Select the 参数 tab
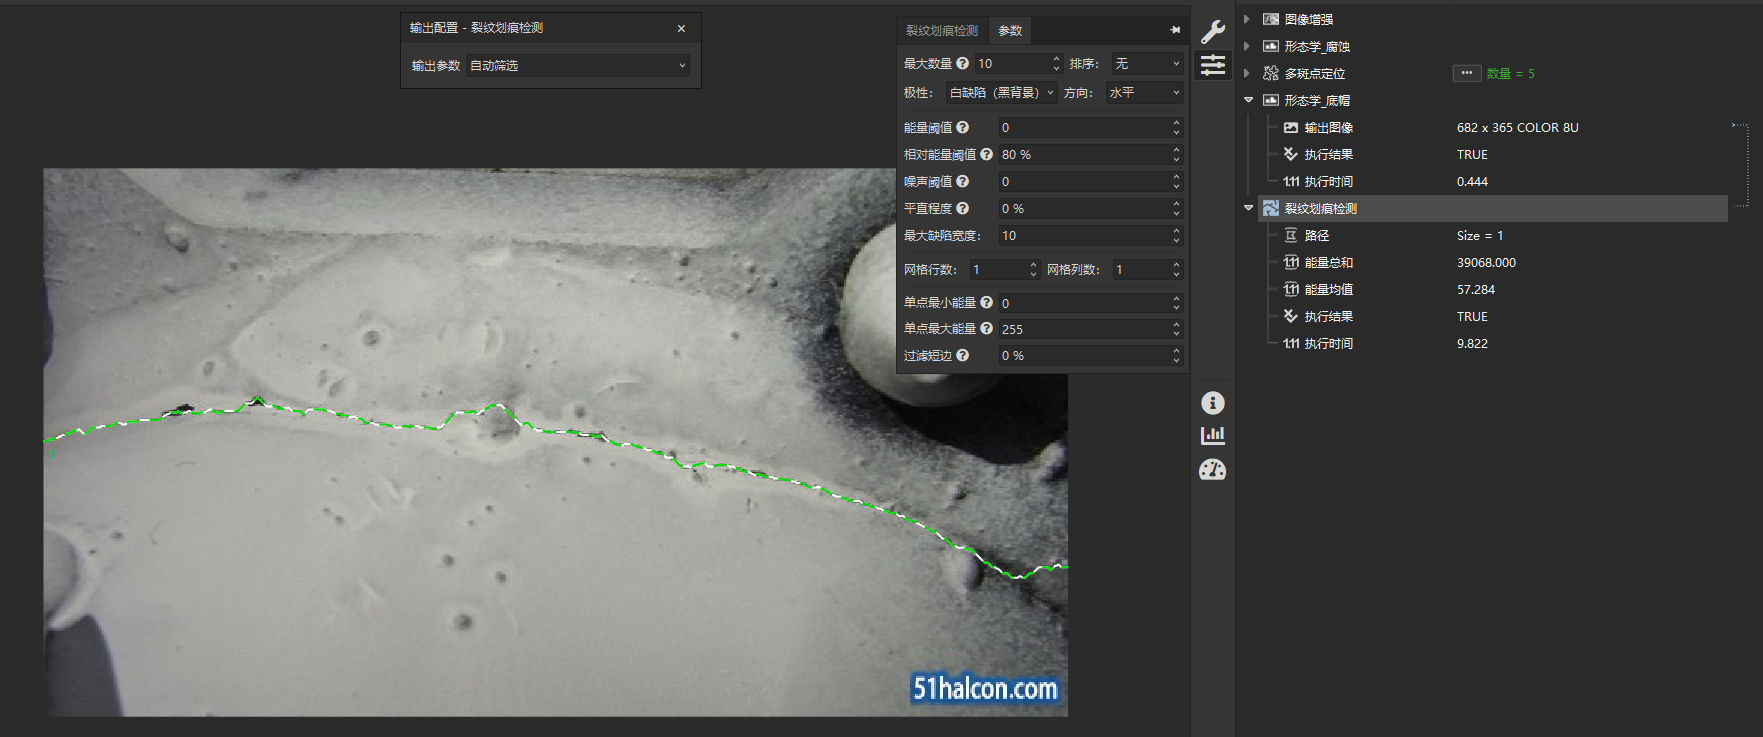Screen dimensions: 1763x737 (1010, 31)
